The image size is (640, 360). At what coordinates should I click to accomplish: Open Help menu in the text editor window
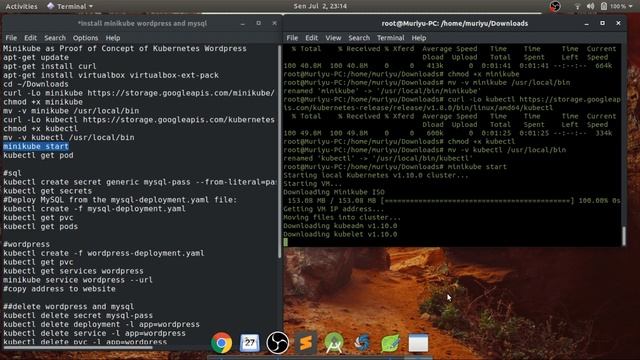113,38
